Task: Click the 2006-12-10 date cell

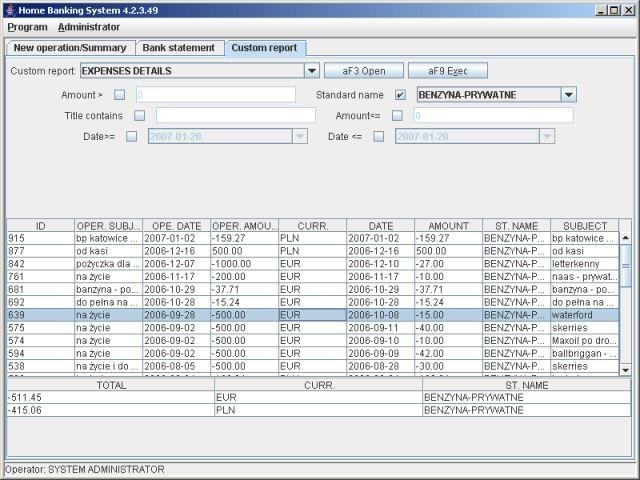Action: (x=380, y=264)
